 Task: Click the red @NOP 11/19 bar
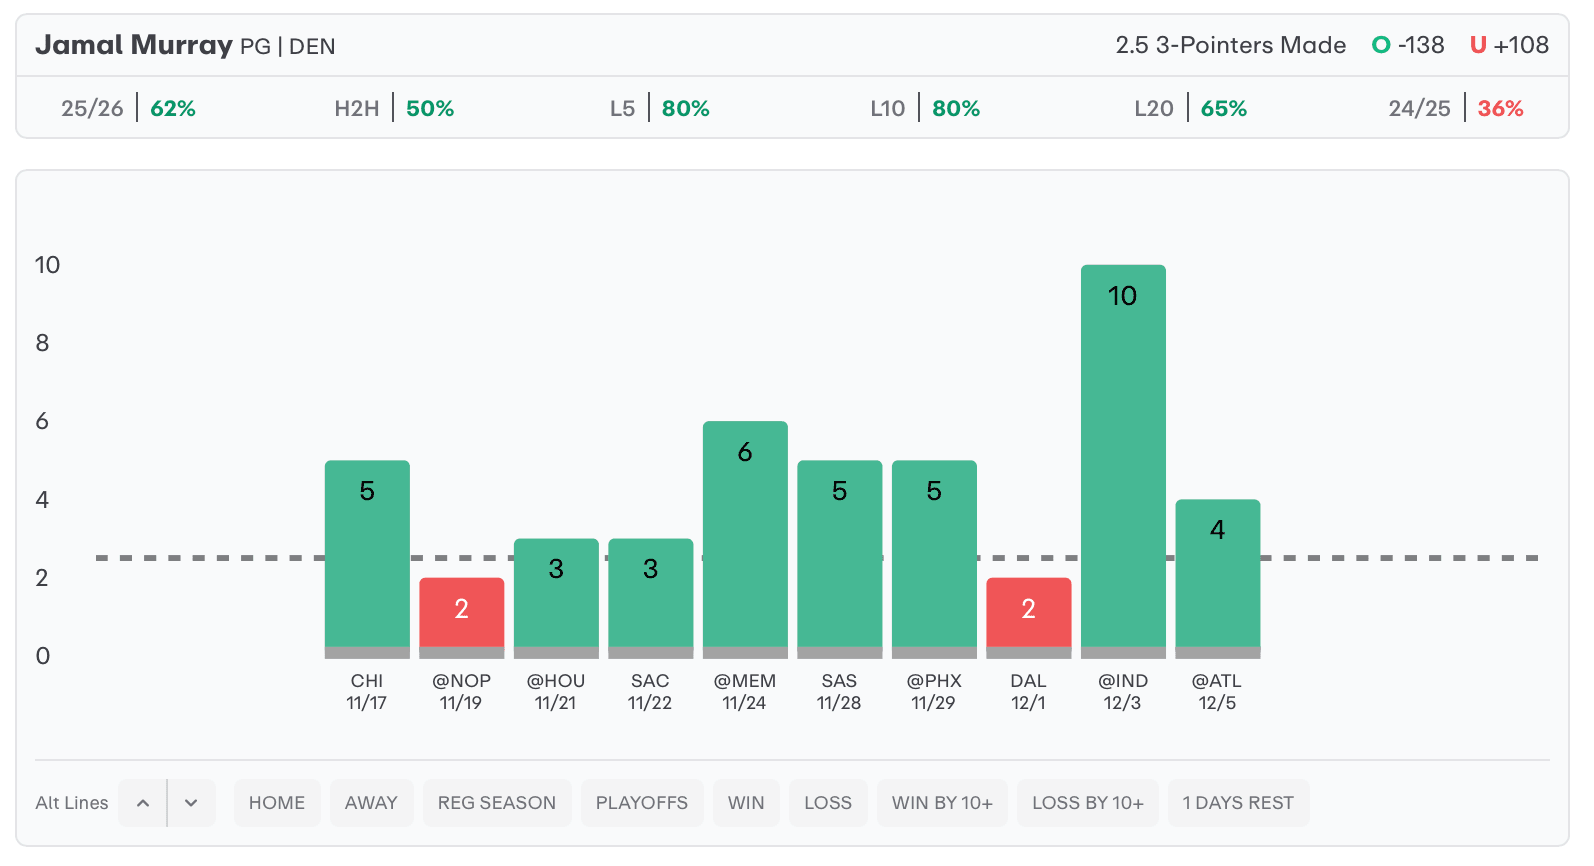[461, 615]
